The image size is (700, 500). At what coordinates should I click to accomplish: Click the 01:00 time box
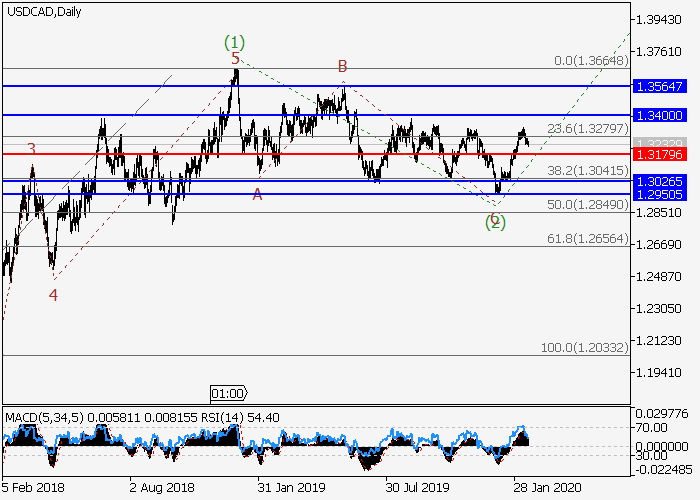click(x=225, y=391)
